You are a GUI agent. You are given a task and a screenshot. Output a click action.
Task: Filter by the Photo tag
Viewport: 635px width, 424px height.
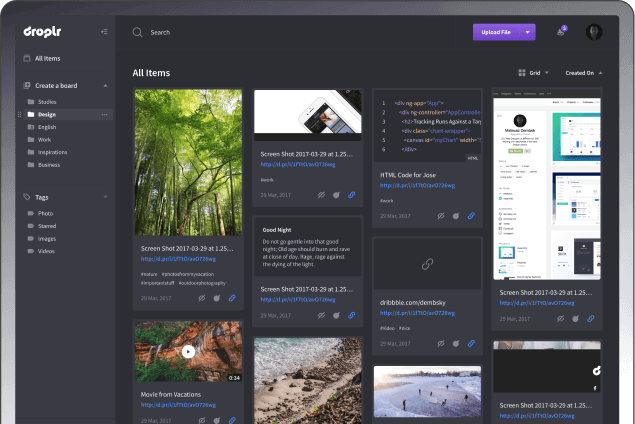45,213
